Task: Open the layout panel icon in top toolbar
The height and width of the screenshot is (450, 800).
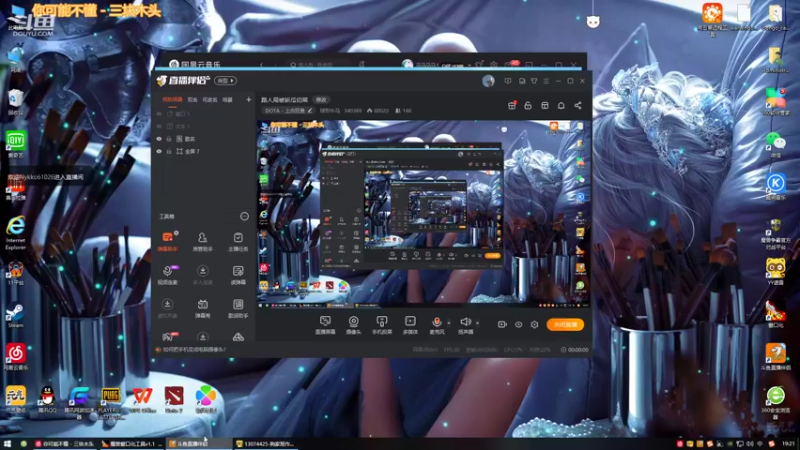Action: click(x=545, y=105)
